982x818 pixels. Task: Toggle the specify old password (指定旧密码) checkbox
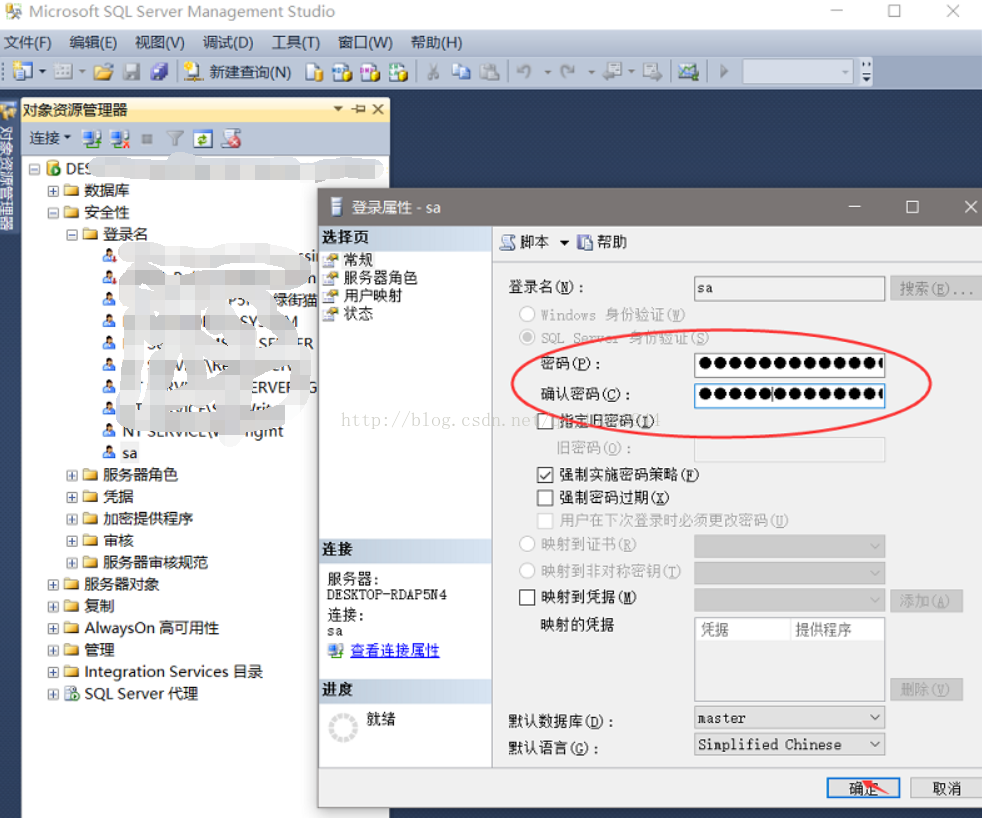(x=545, y=422)
